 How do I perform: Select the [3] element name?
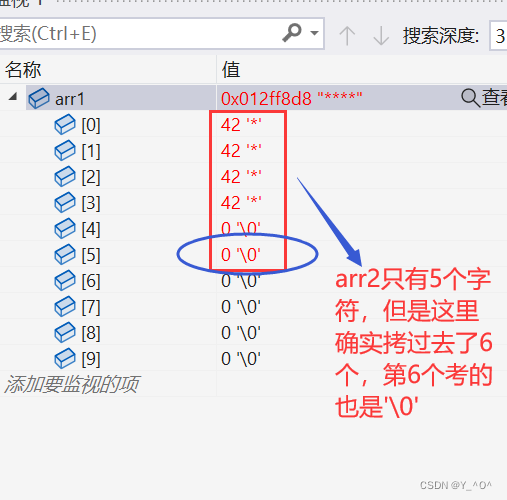[91, 203]
